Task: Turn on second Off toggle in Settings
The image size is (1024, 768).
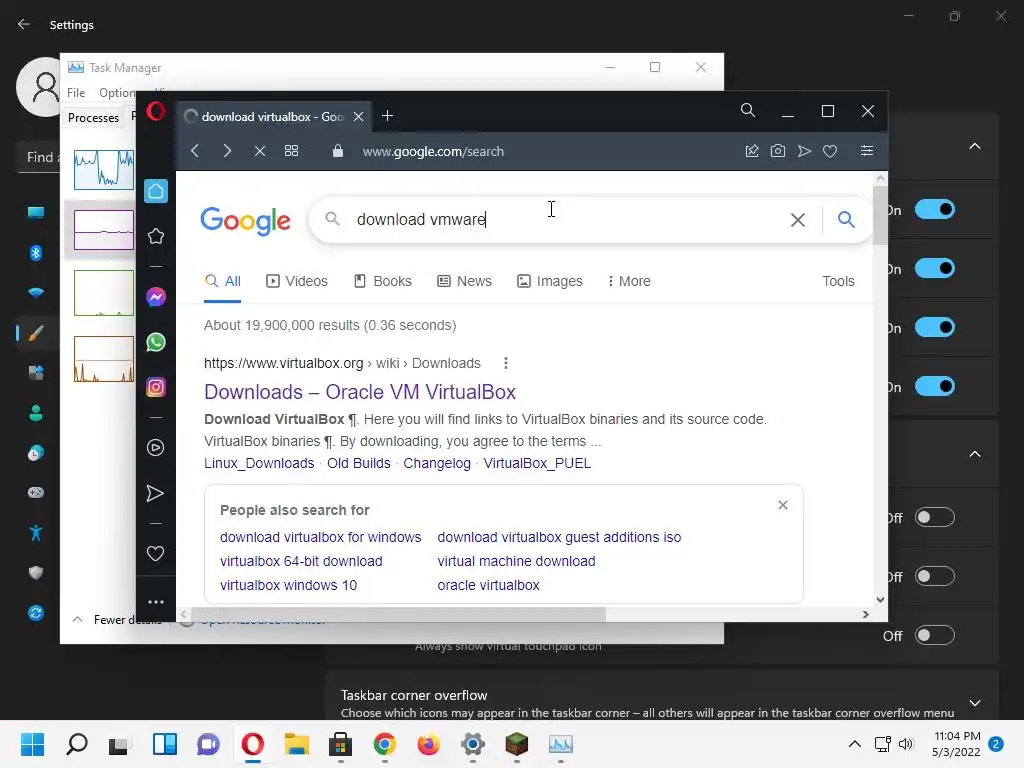Action: click(x=935, y=577)
